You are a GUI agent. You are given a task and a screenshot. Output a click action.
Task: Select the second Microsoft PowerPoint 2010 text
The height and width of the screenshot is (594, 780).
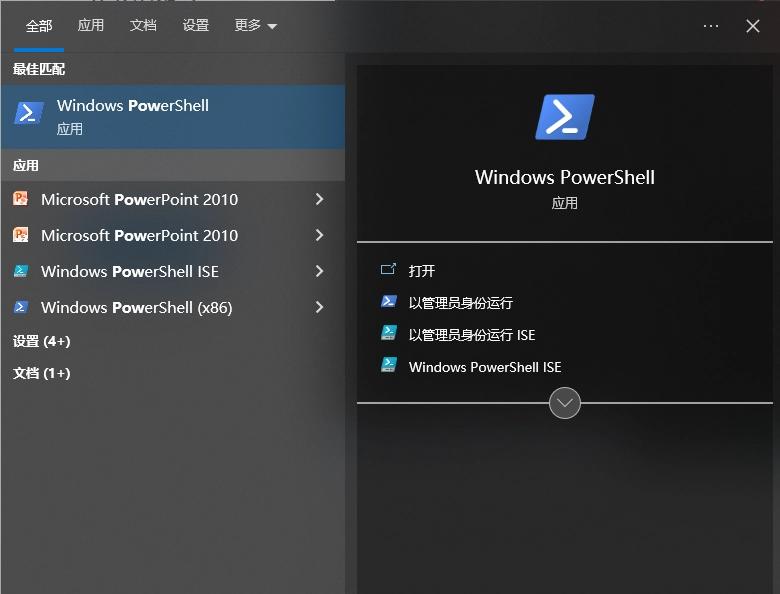(140, 235)
